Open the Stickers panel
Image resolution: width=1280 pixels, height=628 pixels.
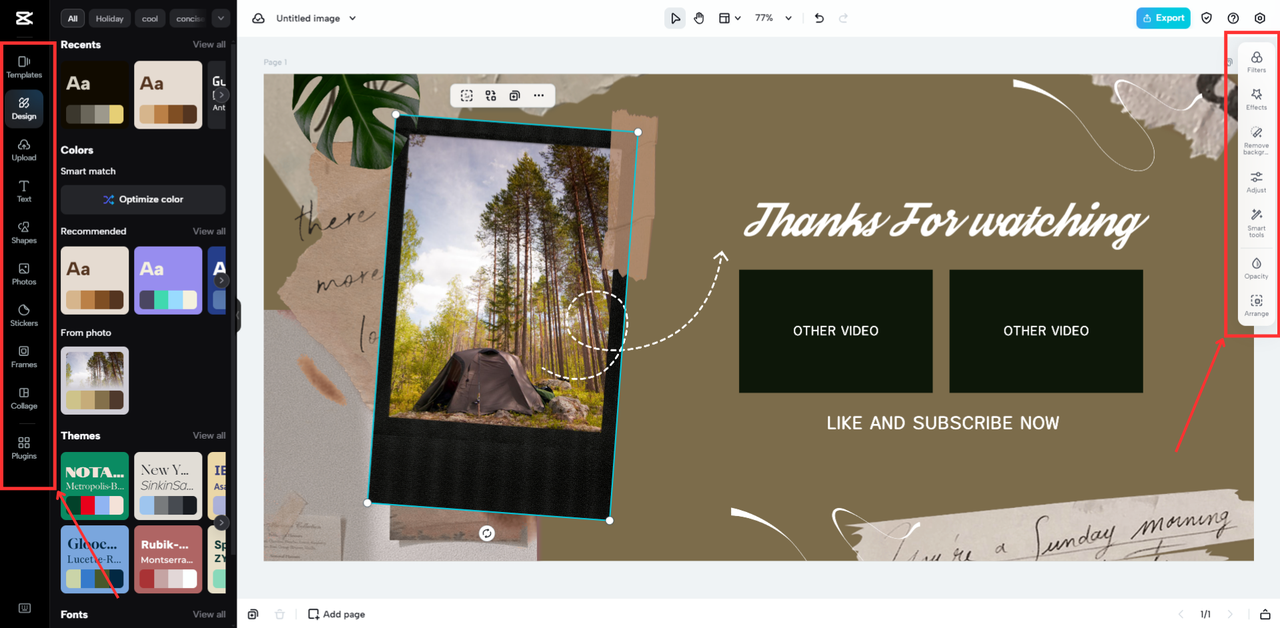click(24, 316)
